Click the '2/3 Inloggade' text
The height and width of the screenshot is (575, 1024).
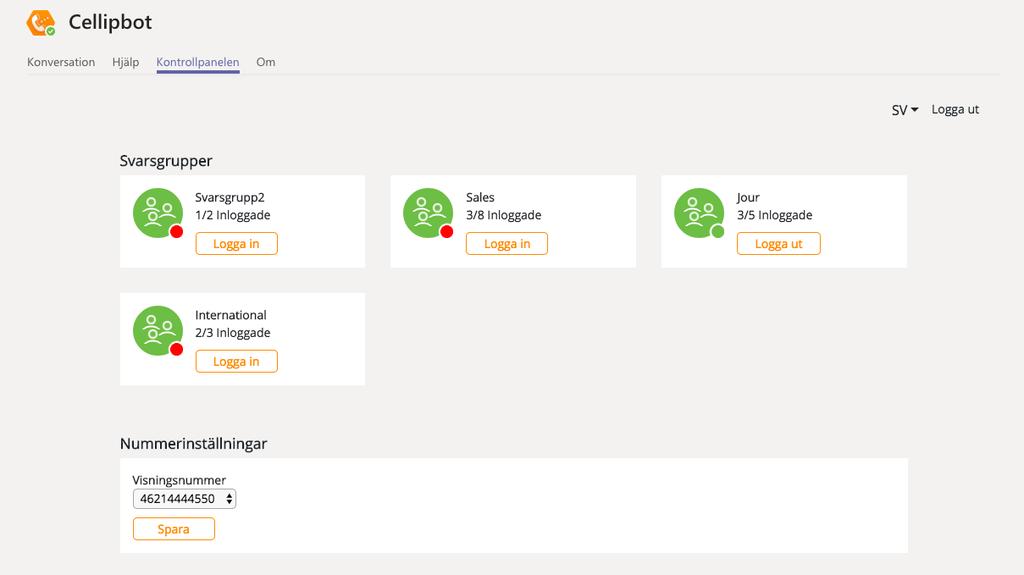coord(232,333)
